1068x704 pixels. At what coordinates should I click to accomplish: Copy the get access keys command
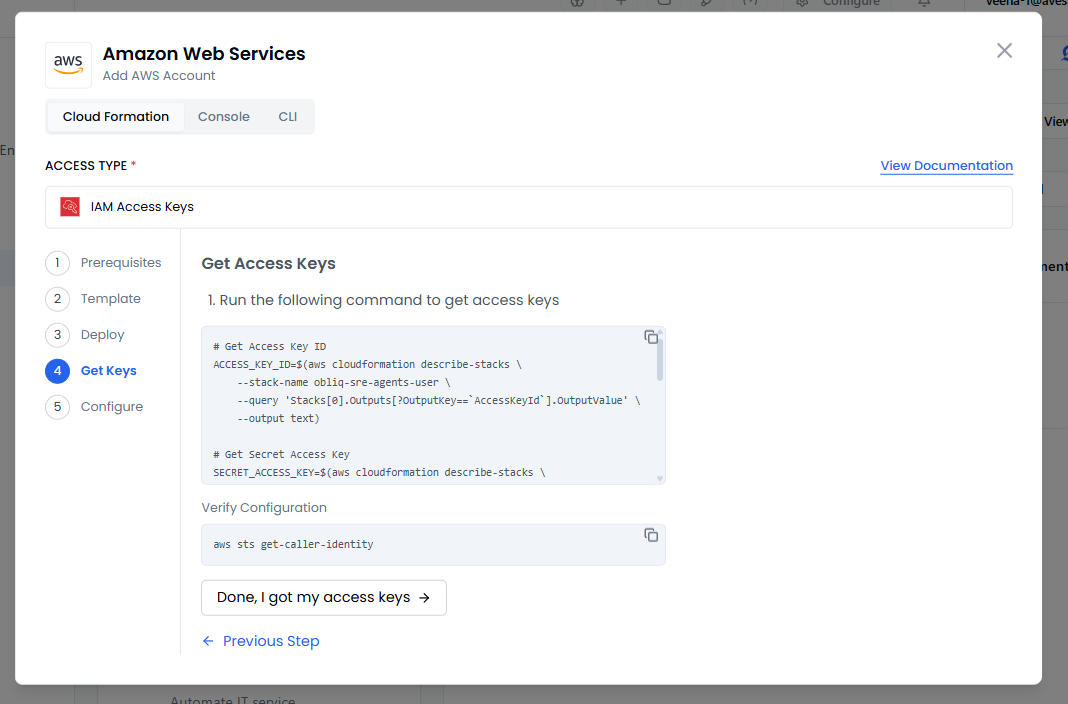[651, 337]
